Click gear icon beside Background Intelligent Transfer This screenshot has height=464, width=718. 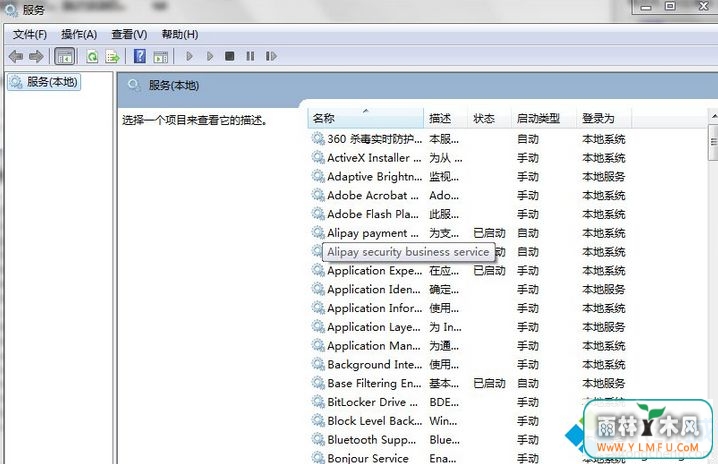coord(318,364)
